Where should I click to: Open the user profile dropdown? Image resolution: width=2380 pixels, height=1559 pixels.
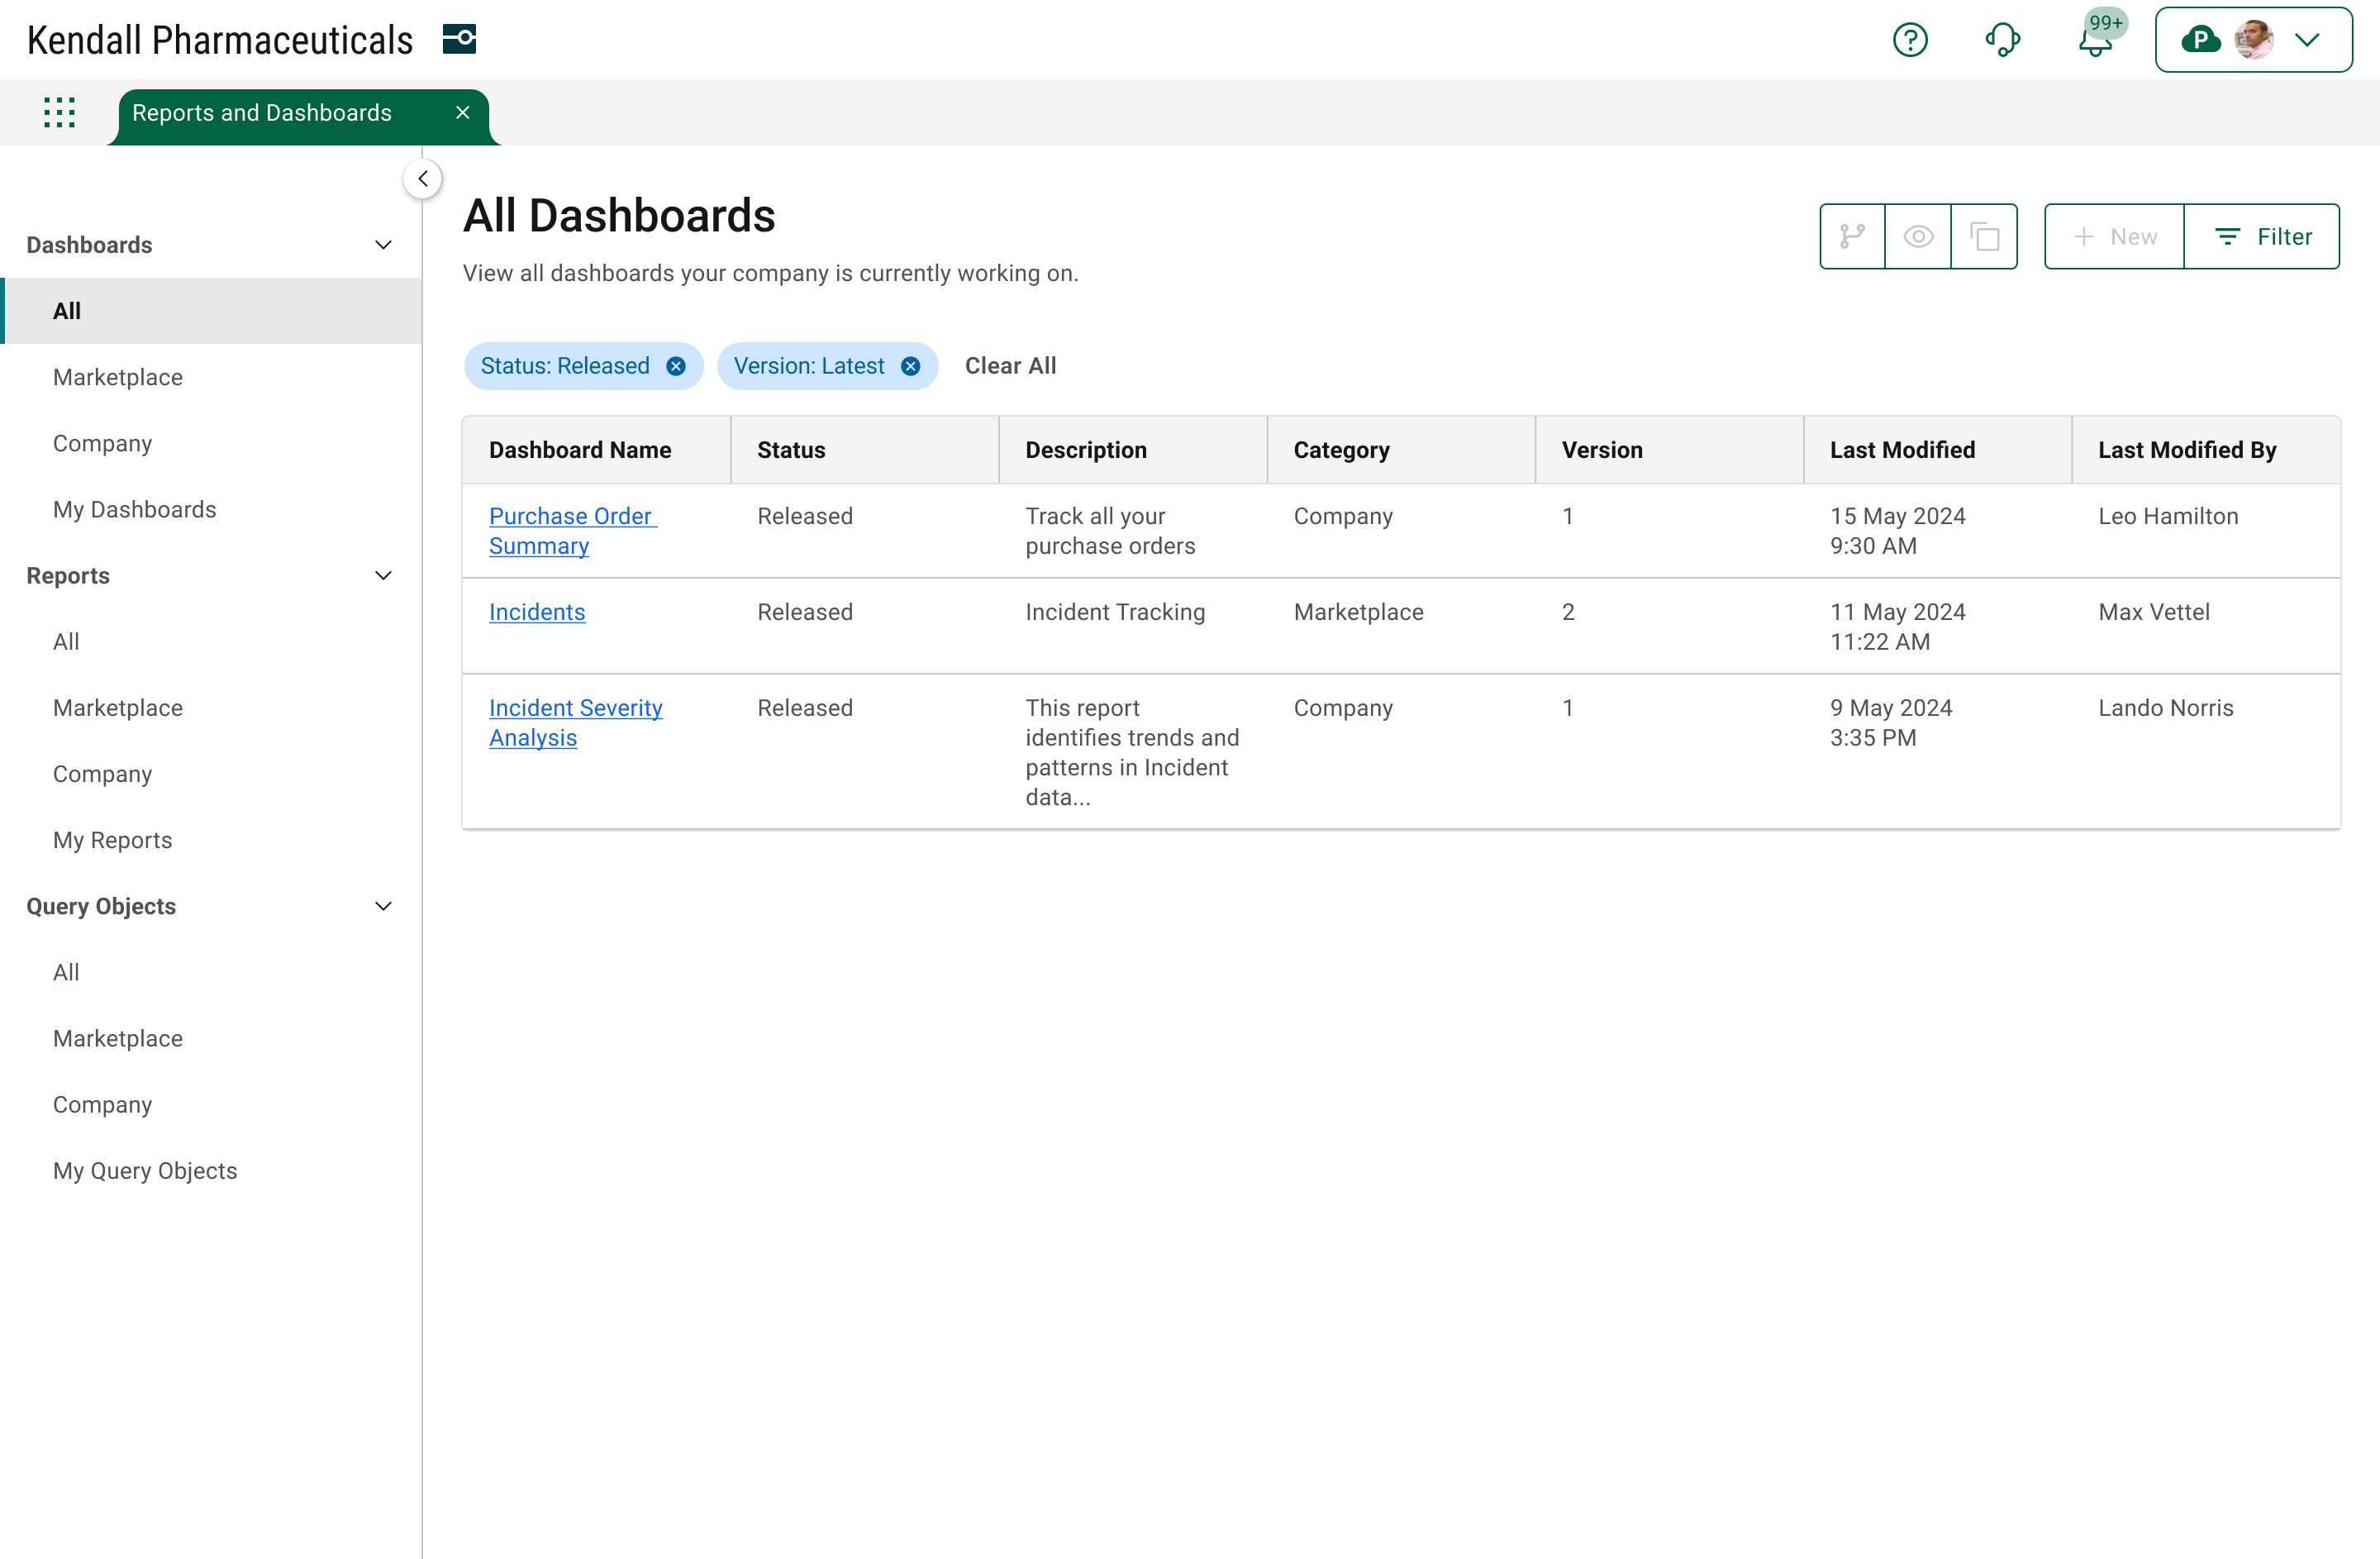coord(2253,40)
